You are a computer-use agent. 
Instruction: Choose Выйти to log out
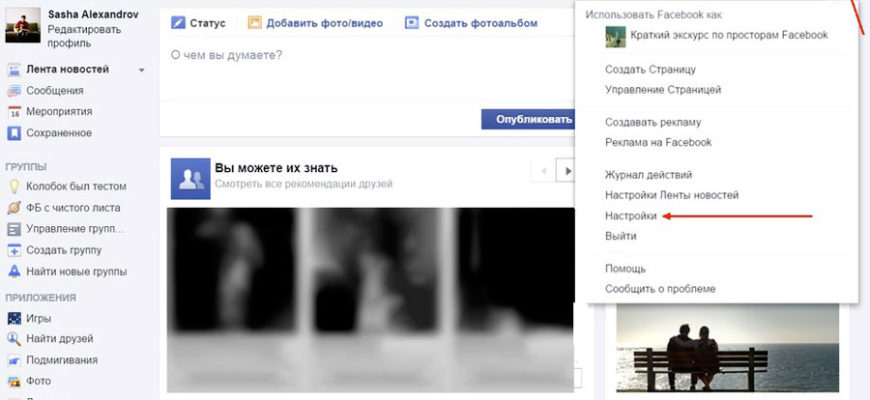pyautogui.click(x=621, y=236)
